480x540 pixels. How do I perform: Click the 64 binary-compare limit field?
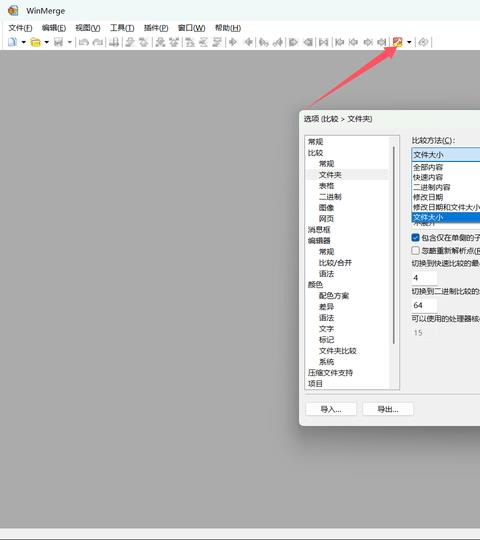point(424,305)
